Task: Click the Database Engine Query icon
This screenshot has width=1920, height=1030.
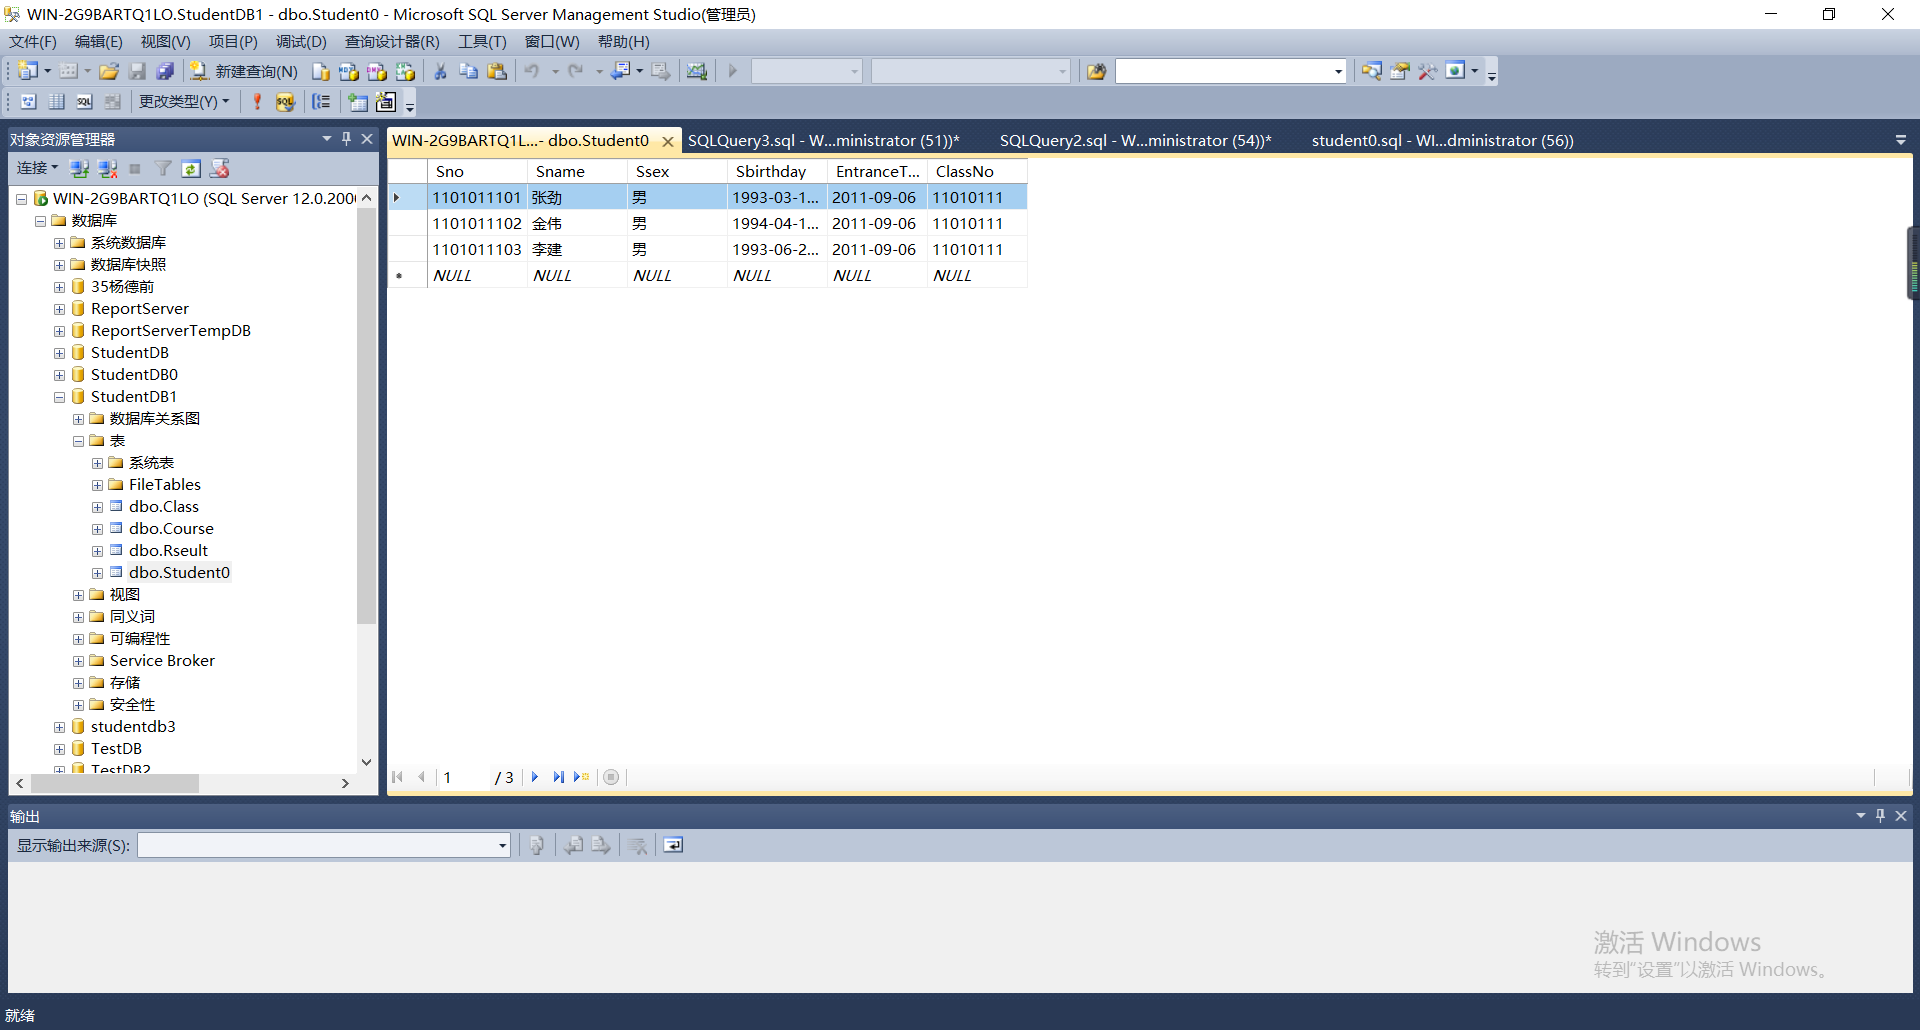Action: (x=320, y=71)
